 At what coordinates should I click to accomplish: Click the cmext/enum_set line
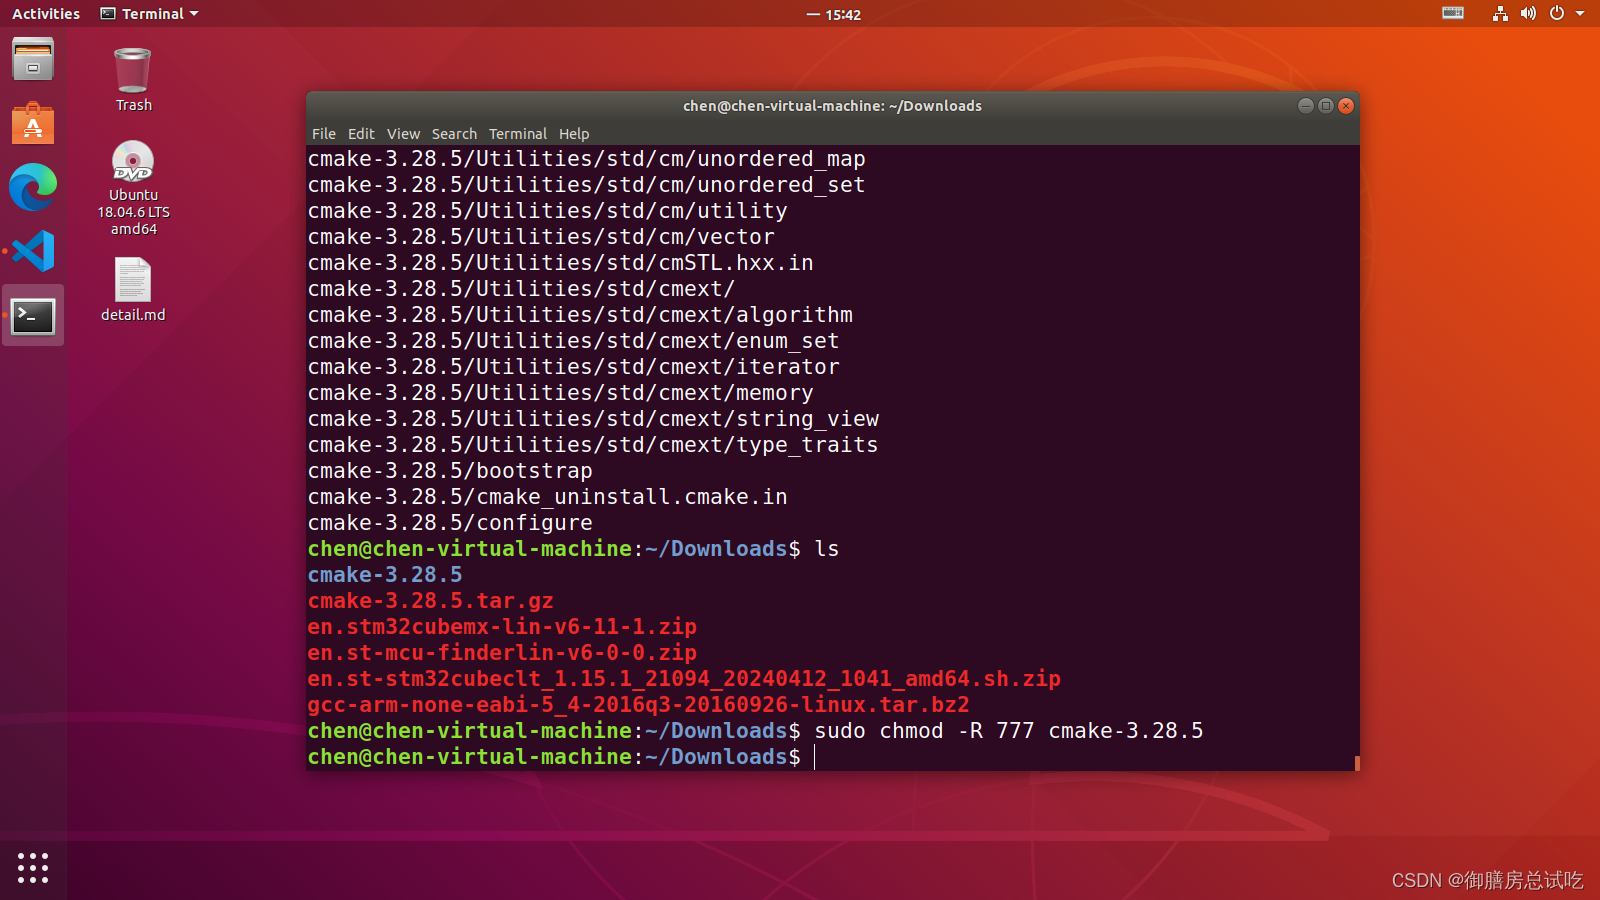tap(574, 341)
